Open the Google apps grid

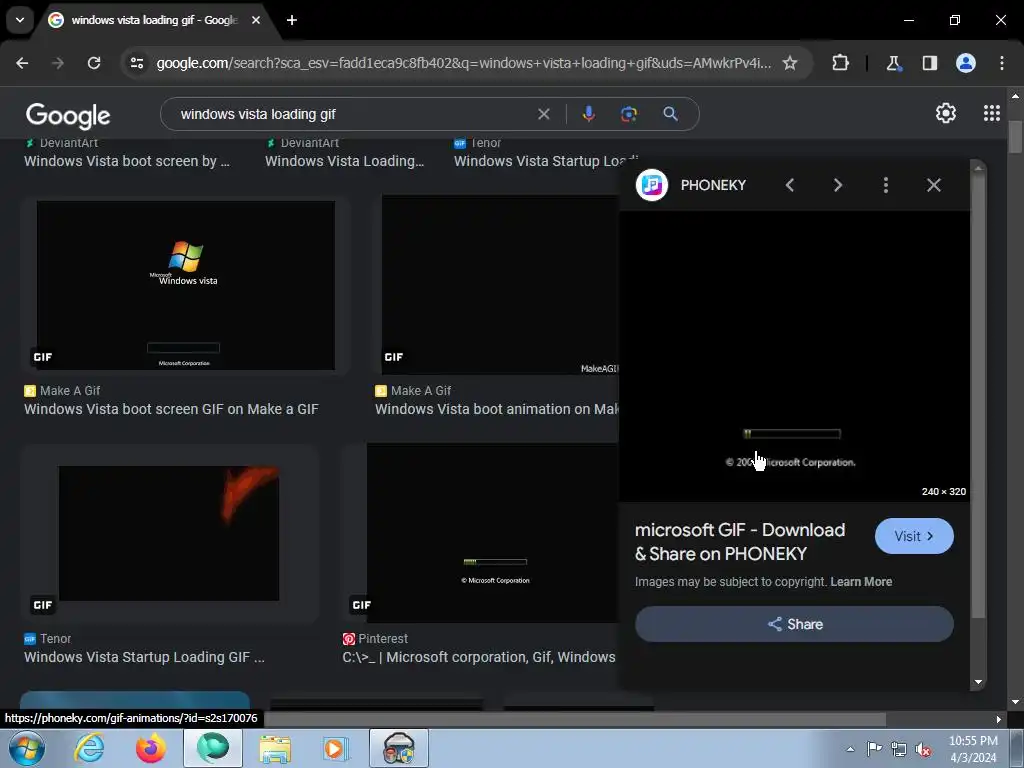tap(991, 114)
